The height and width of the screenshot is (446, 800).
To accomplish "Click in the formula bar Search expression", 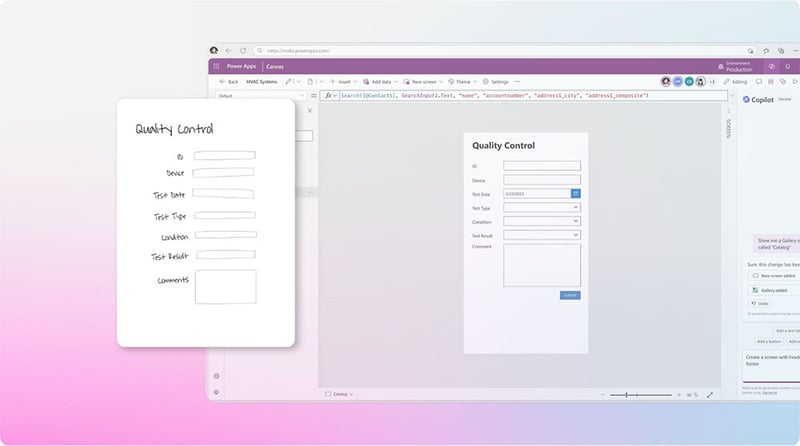I will pyautogui.click(x=494, y=95).
